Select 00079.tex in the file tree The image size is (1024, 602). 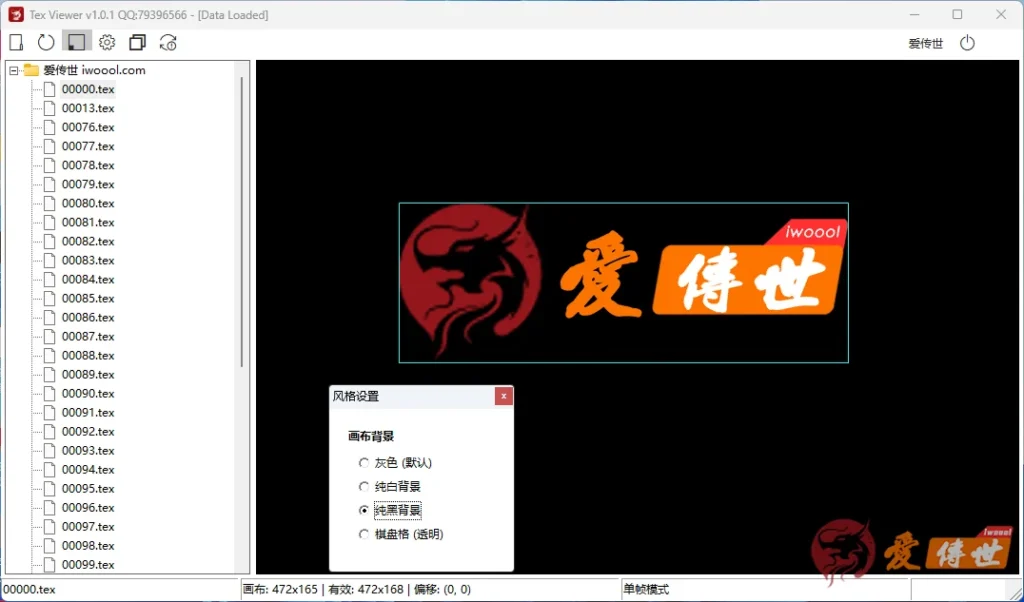point(88,184)
